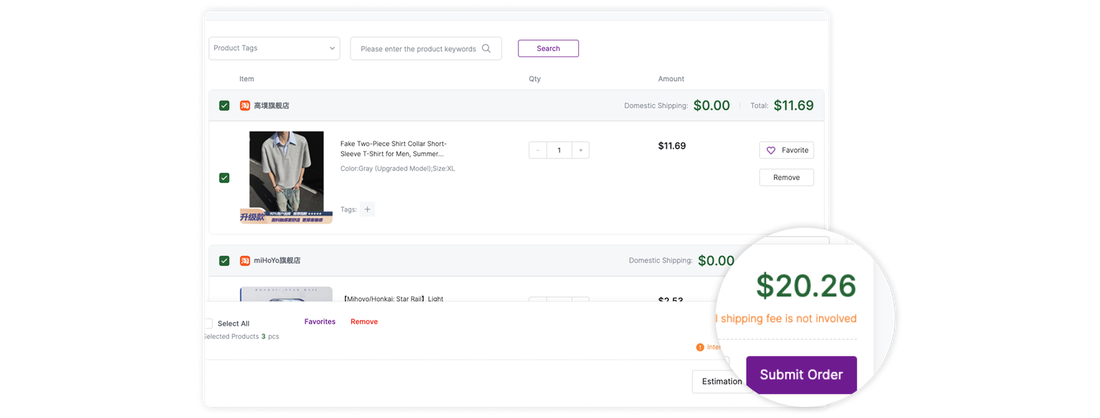The width and height of the screenshot is (1100, 418).
Task: Uncheck the miHoYo旗舰店 store checkbox
Action: click(224, 261)
